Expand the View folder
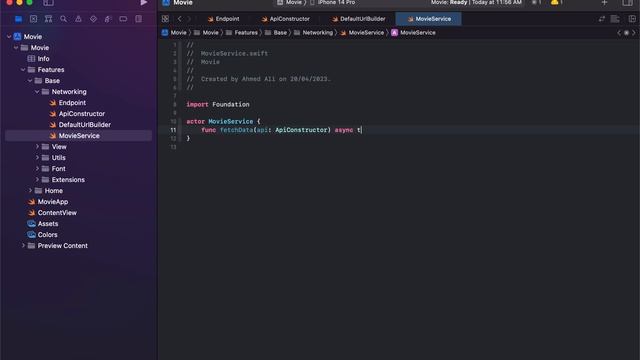The image size is (640, 360). click(x=37, y=147)
